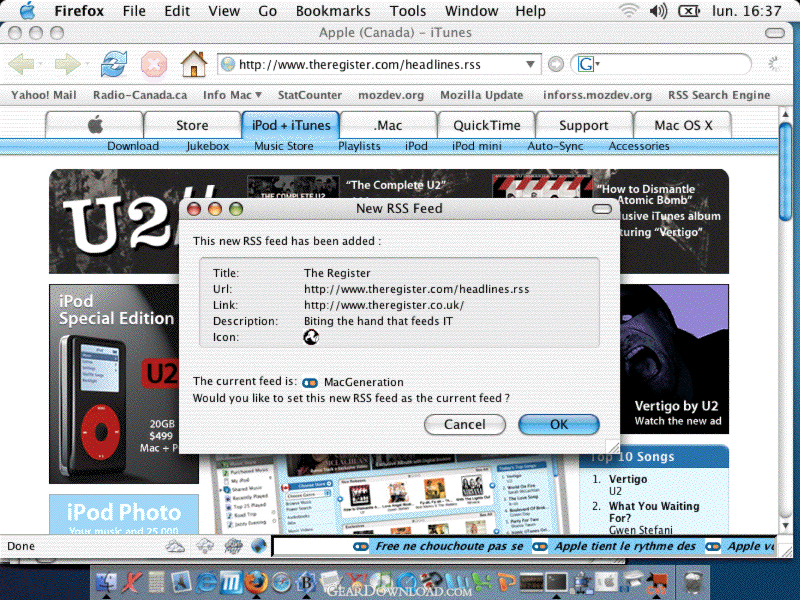Open mozdev.org bookmark

point(391,95)
